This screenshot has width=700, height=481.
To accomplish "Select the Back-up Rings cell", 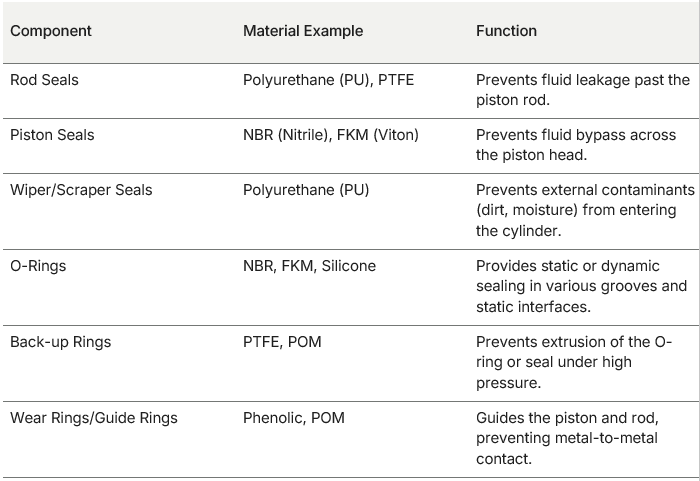I will [x=60, y=342].
